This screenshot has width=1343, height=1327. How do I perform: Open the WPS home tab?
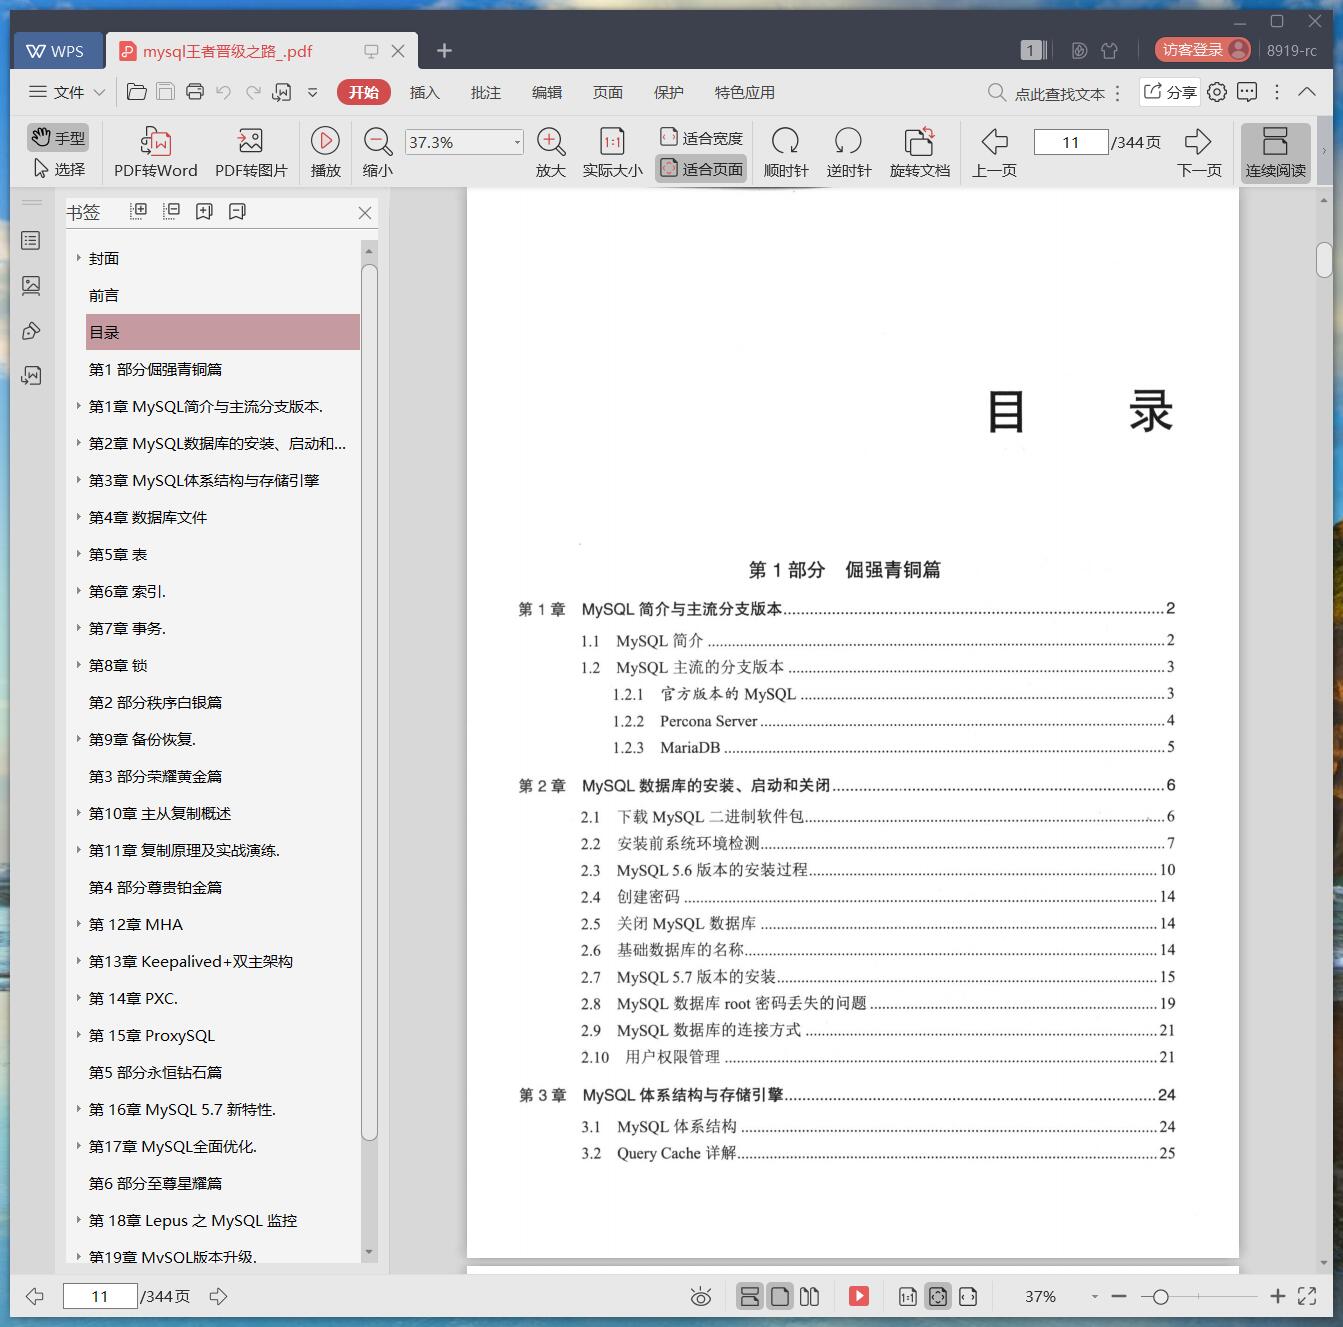pyautogui.click(x=56, y=51)
